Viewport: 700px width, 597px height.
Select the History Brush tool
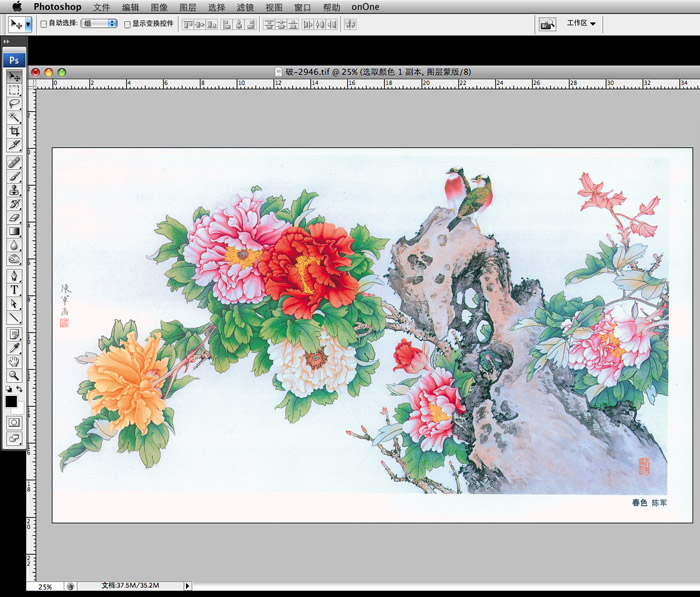[14, 204]
